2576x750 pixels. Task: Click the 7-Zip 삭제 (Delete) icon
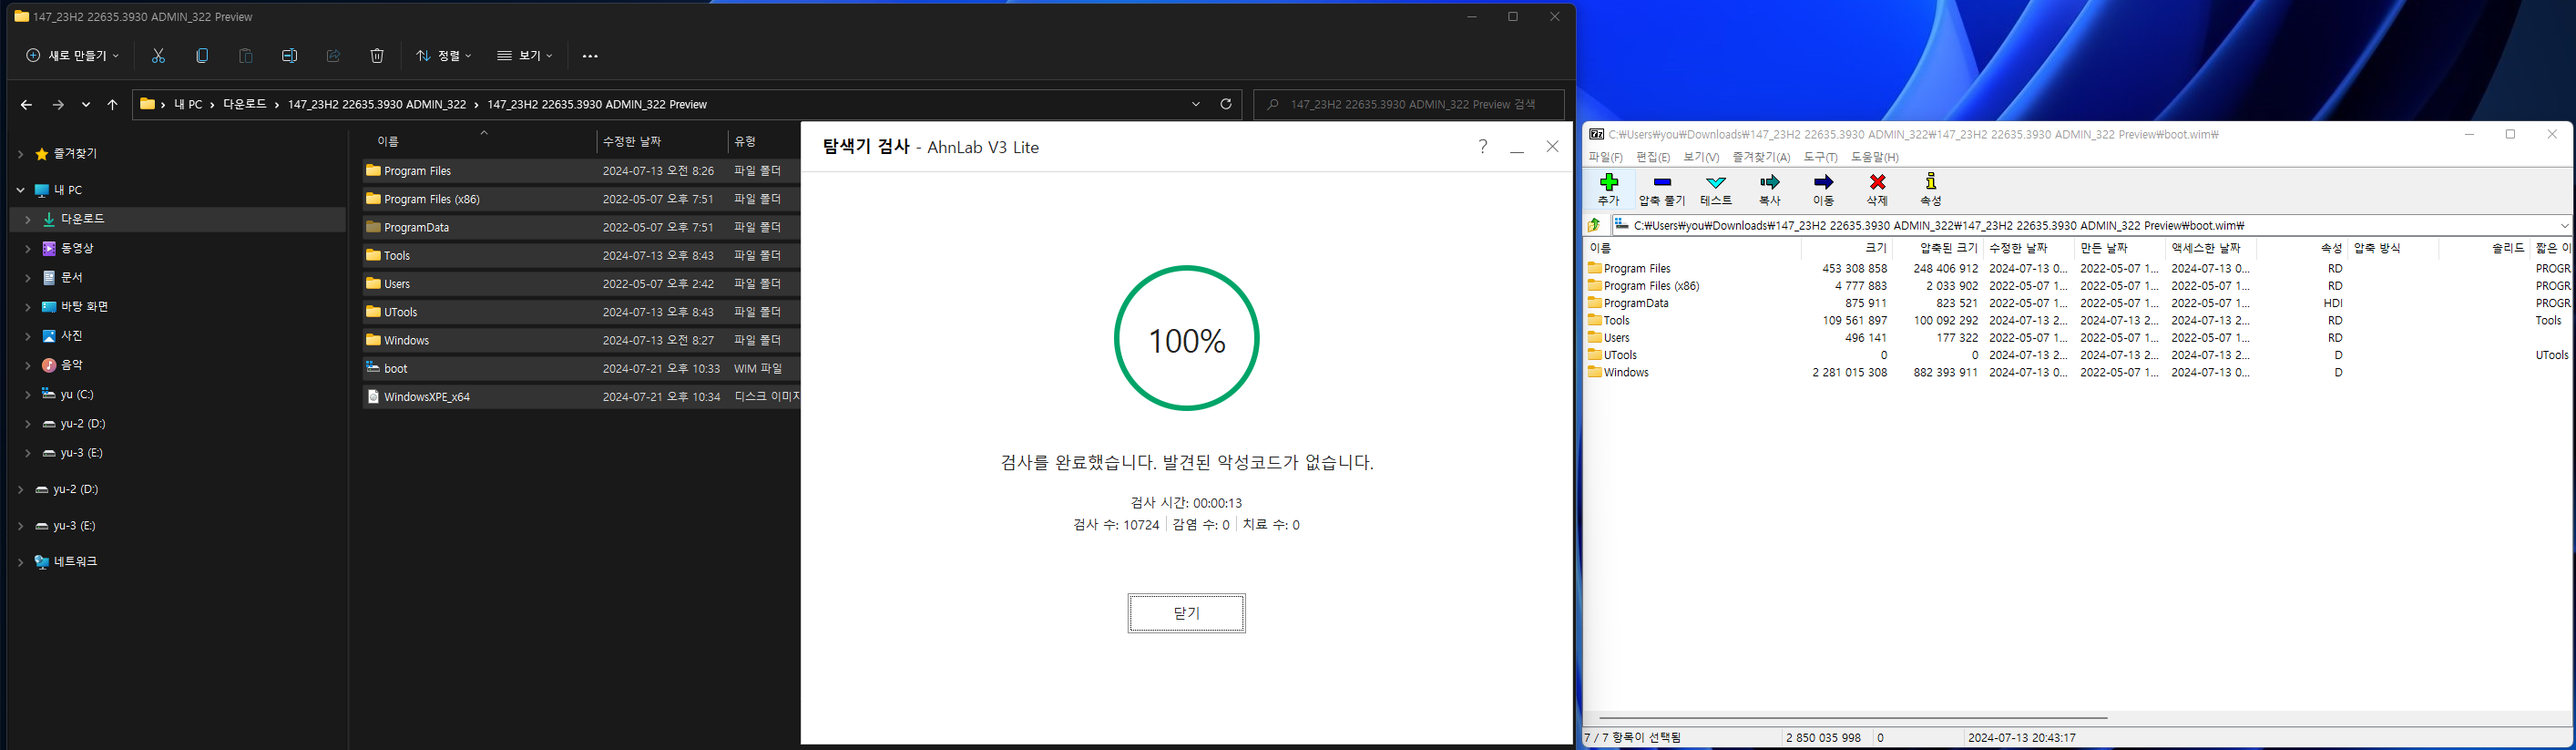tap(1877, 182)
